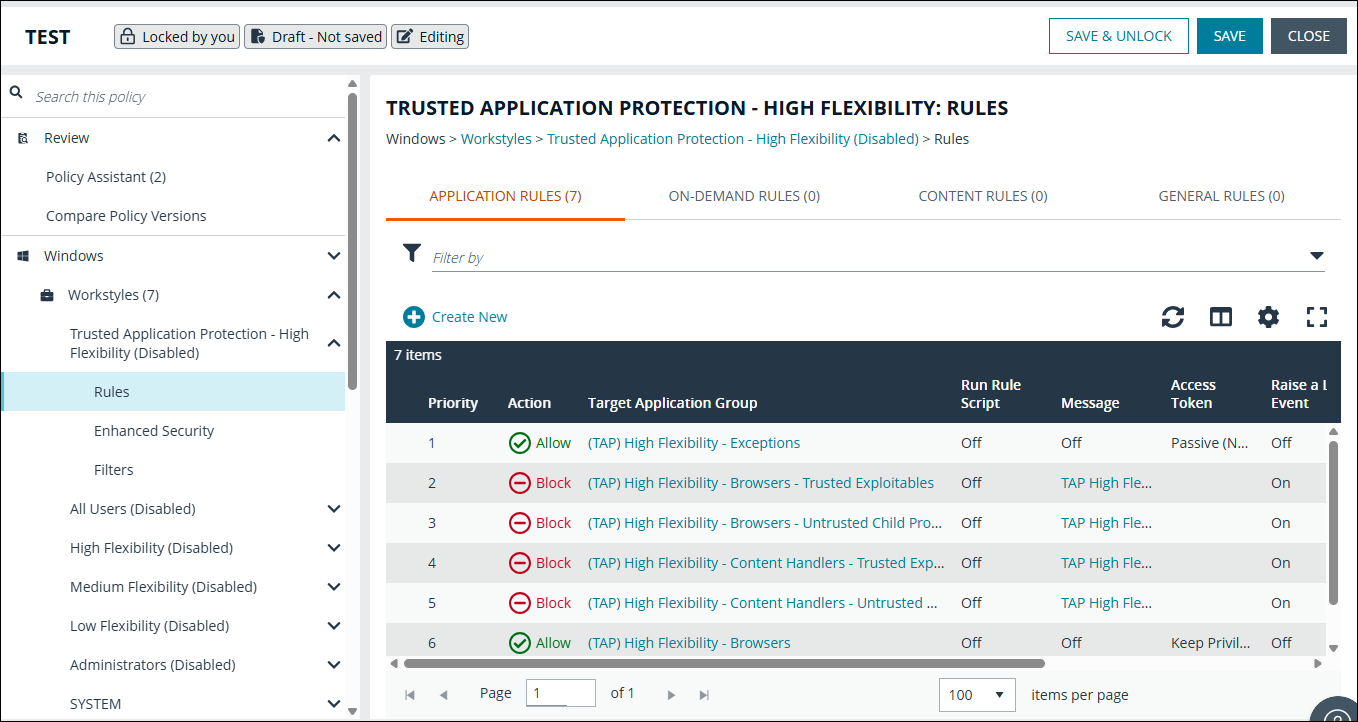This screenshot has width=1358, height=722.
Task: Open the Workstyles breadcrumb link
Action: pyautogui.click(x=496, y=138)
